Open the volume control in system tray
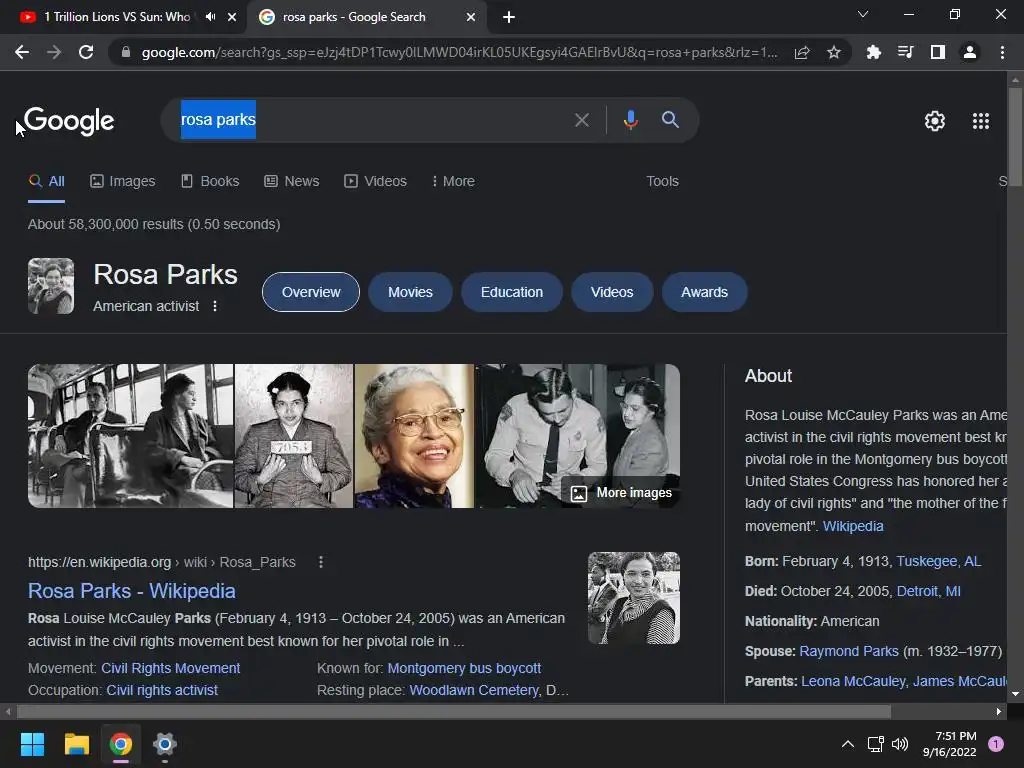The height and width of the screenshot is (768, 1024). click(900, 744)
